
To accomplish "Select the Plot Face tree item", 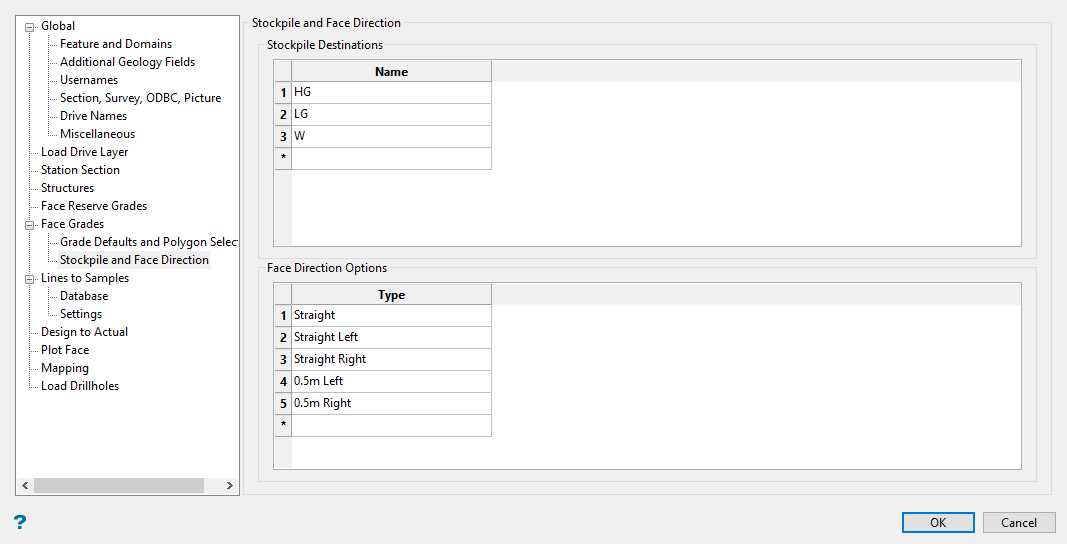I will click(65, 350).
